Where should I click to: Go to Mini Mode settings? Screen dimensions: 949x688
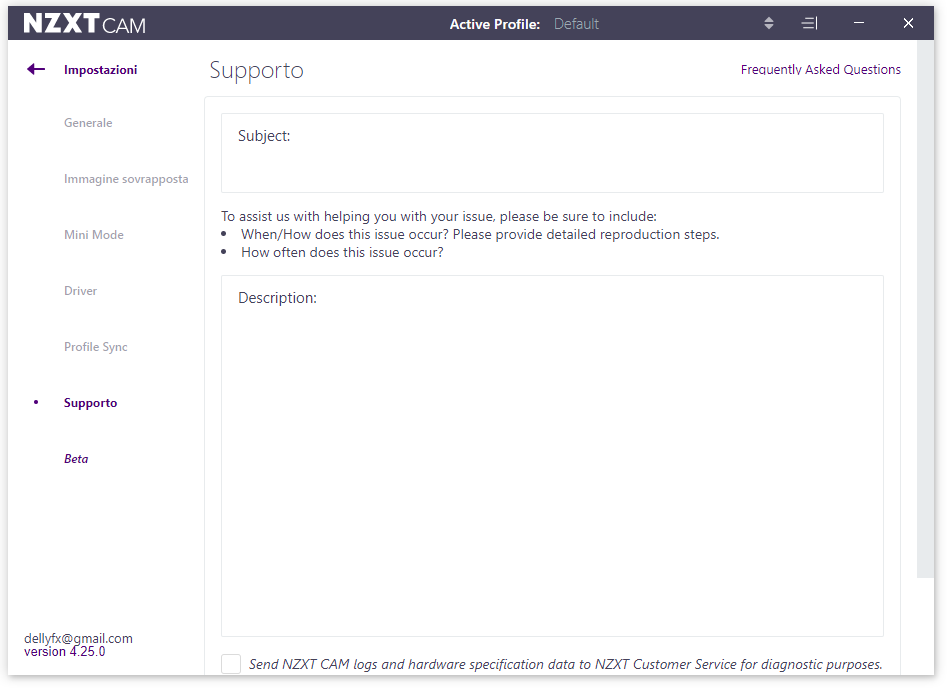[94, 235]
